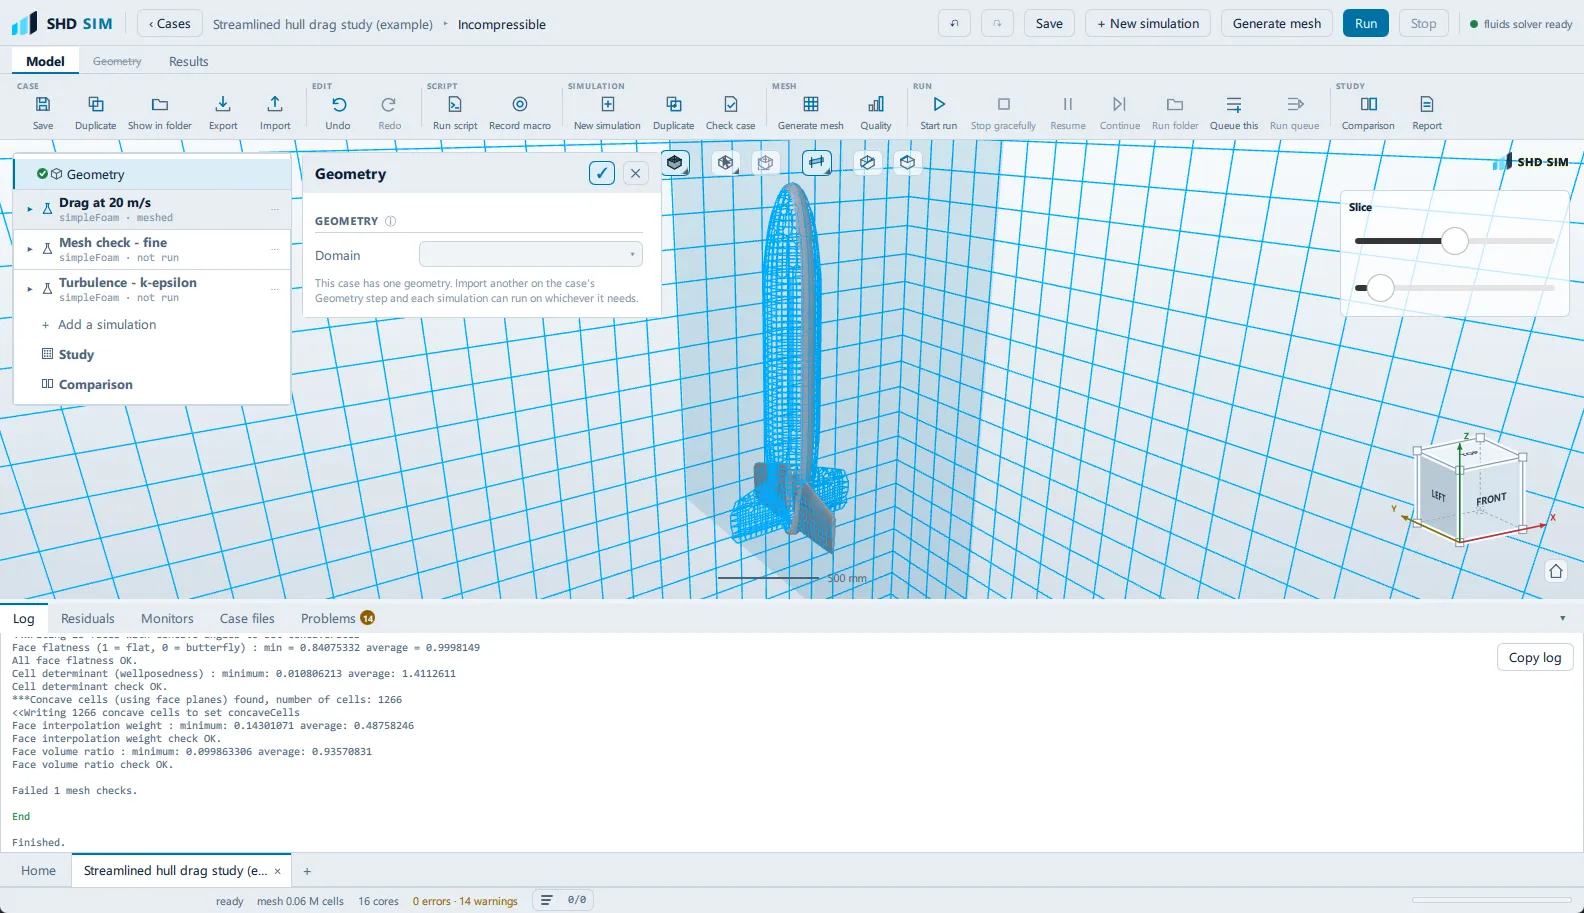Toggle the cut plane viewport button
Image resolution: width=1584 pixels, height=913 pixels.
867,162
